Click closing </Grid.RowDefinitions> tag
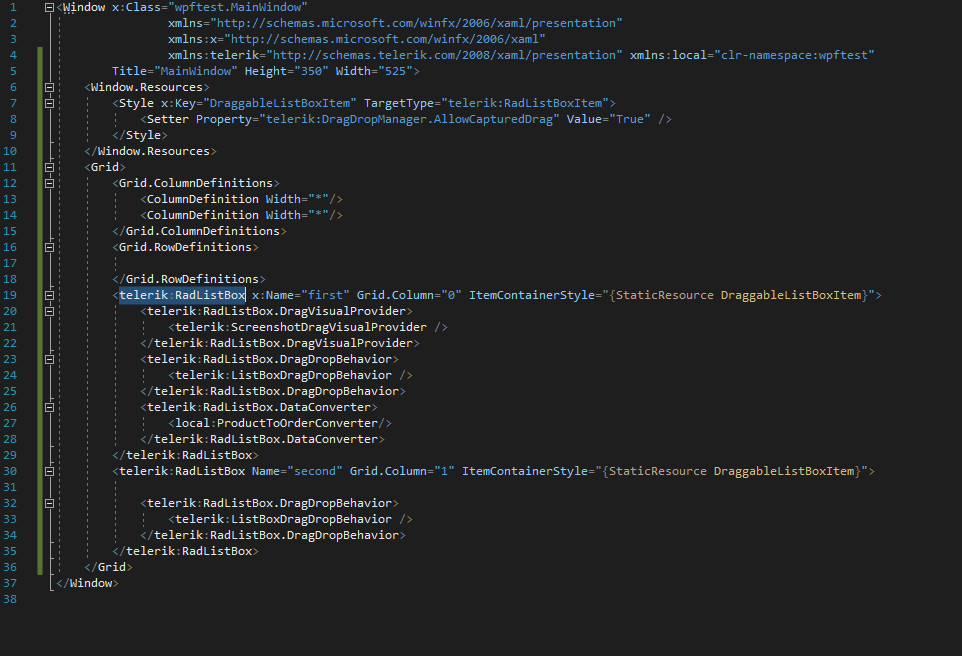The width and height of the screenshot is (962, 656). [189, 279]
